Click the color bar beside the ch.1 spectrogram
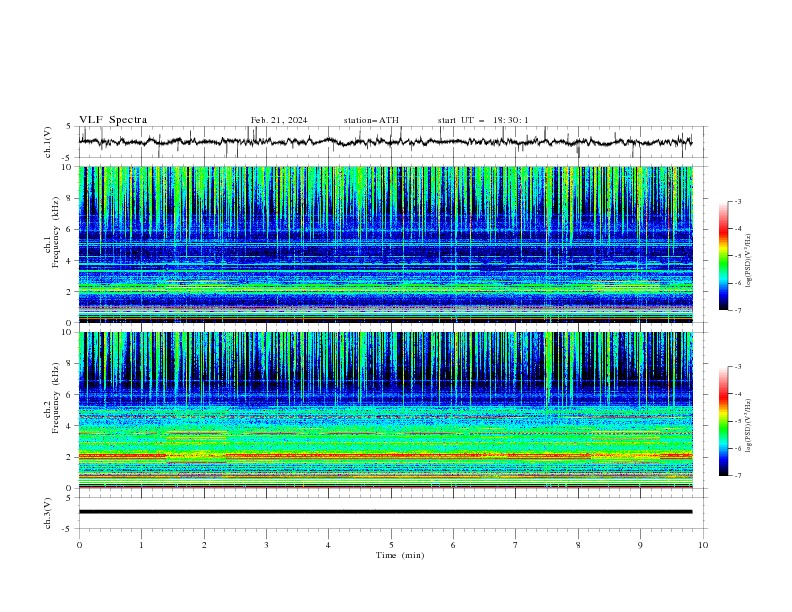The width and height of the screenshot is (792, 612). click(724, 255)
